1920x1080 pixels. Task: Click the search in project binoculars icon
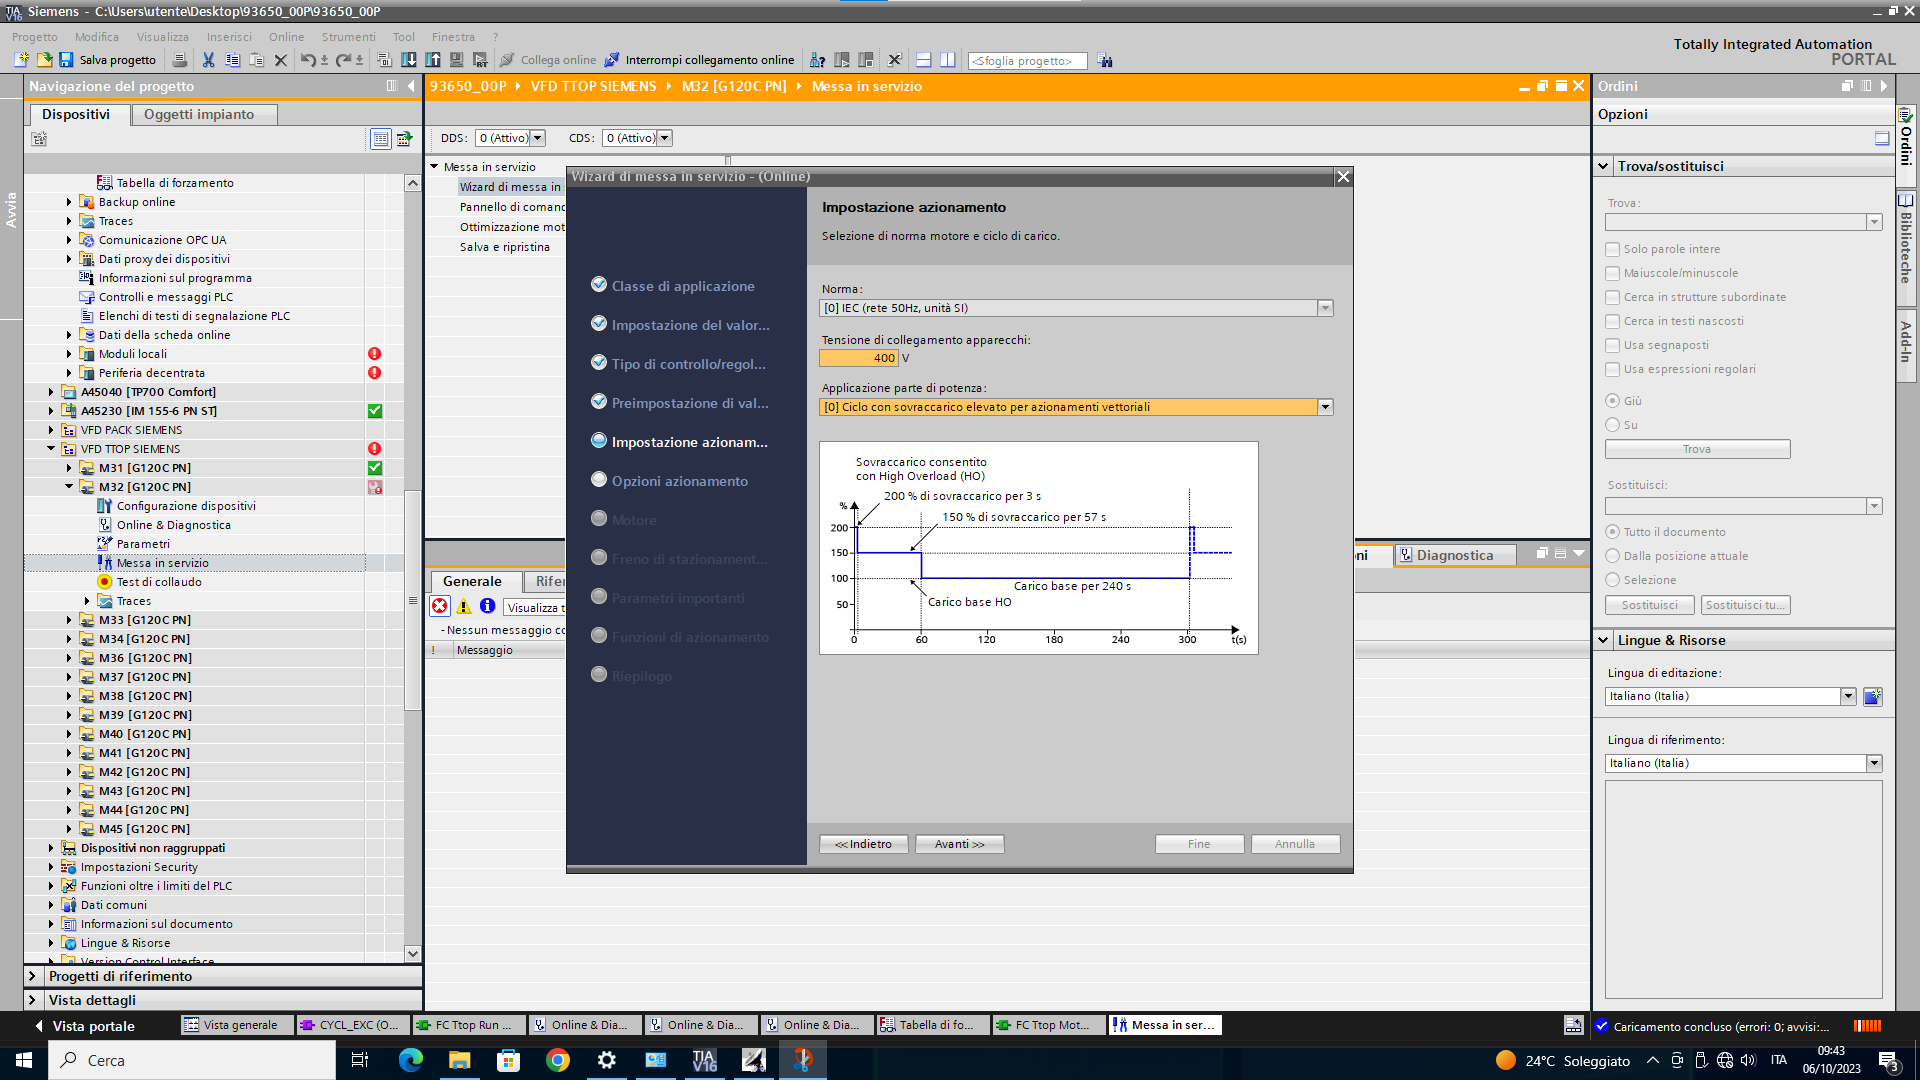(x=1105, y=60)
